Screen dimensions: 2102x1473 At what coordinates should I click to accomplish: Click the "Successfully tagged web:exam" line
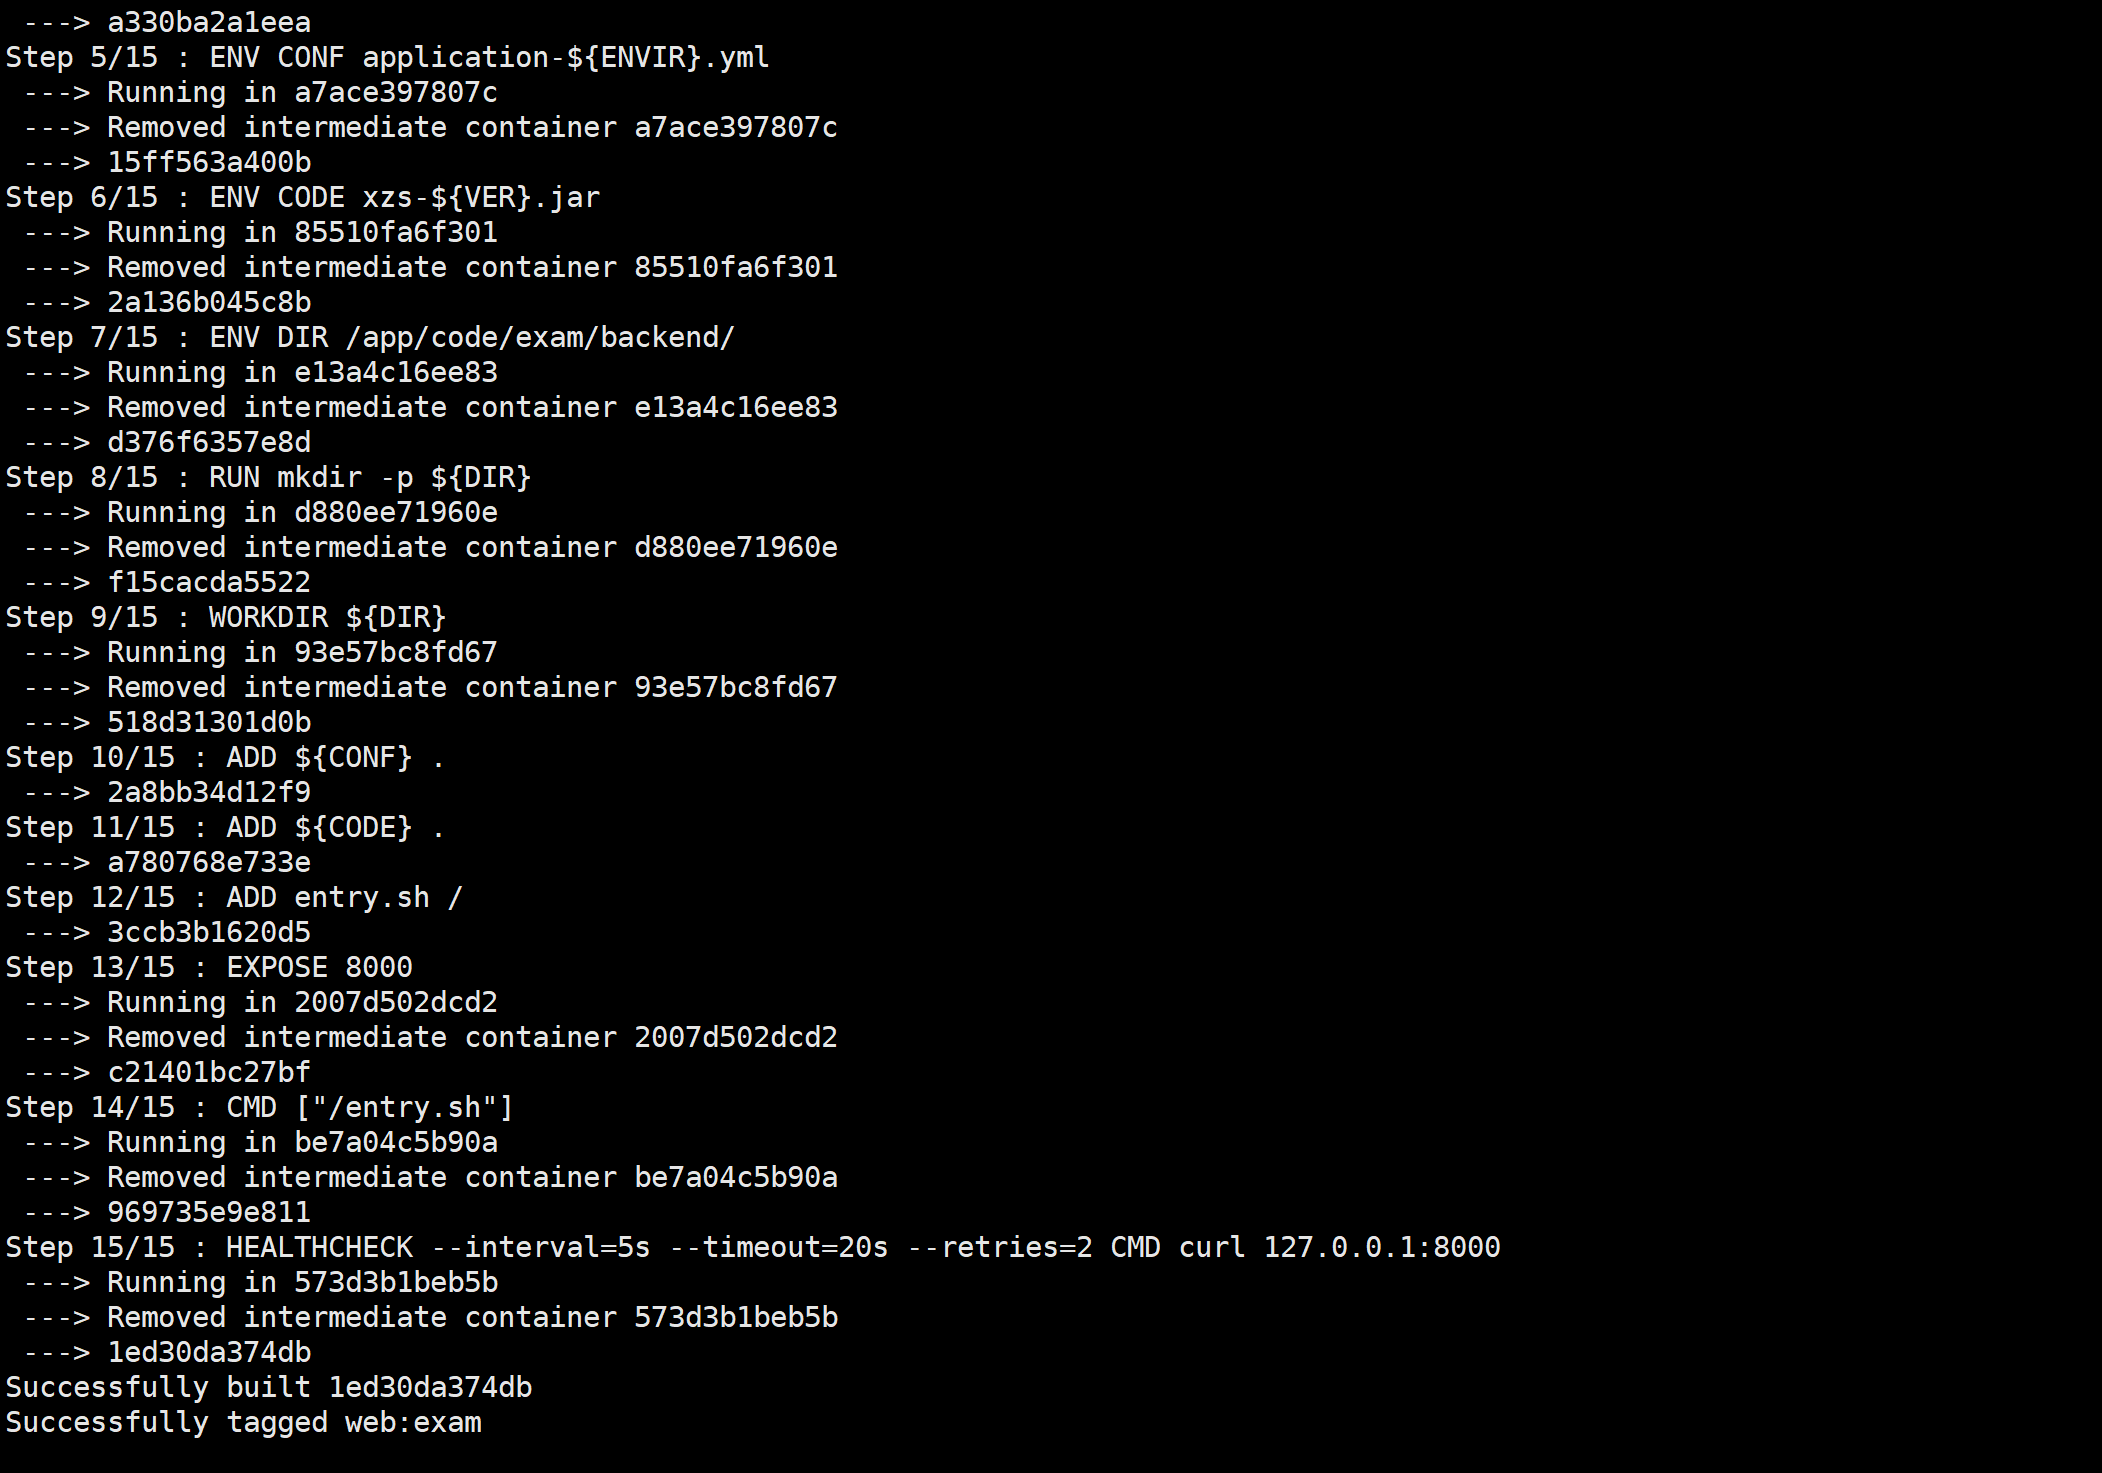243,1422
